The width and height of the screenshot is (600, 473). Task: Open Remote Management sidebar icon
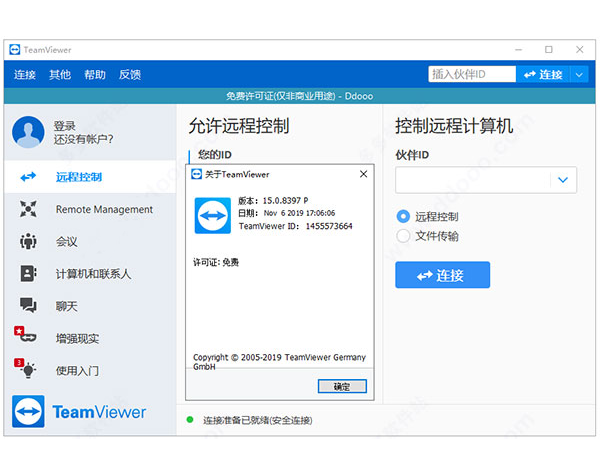pos(28,209)
